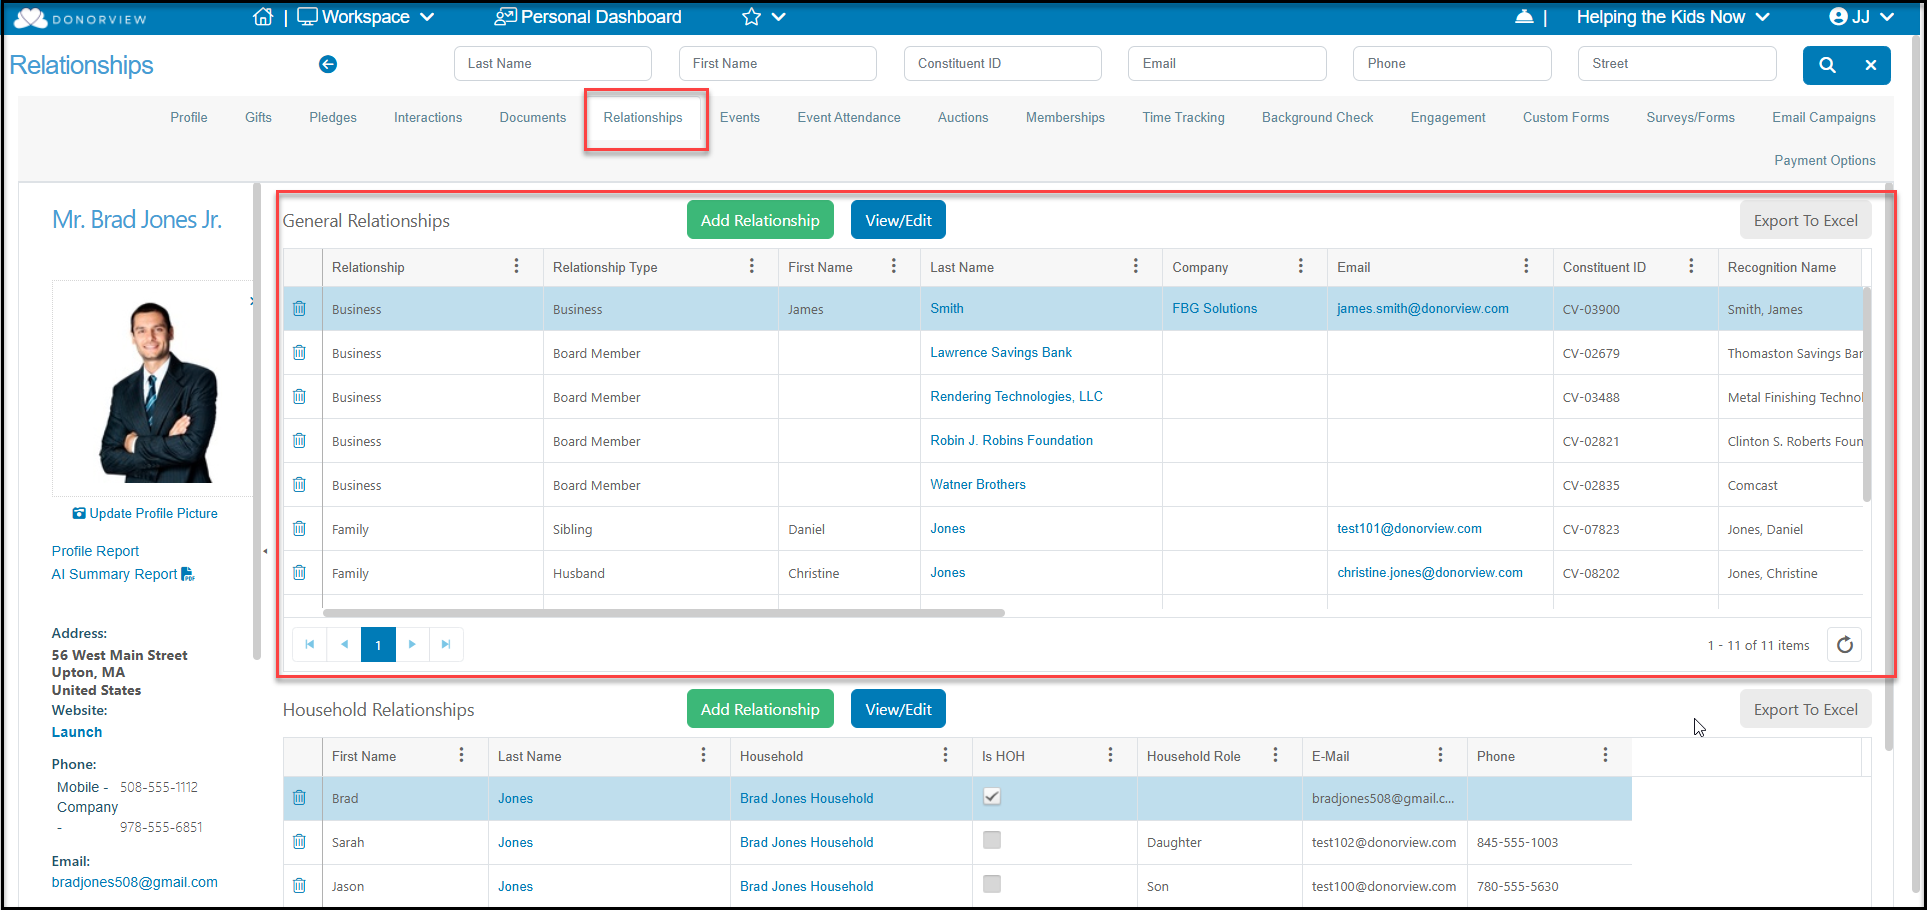
Task: Check Is HOH box for Sarah
Action: click(x=992, y=840)
